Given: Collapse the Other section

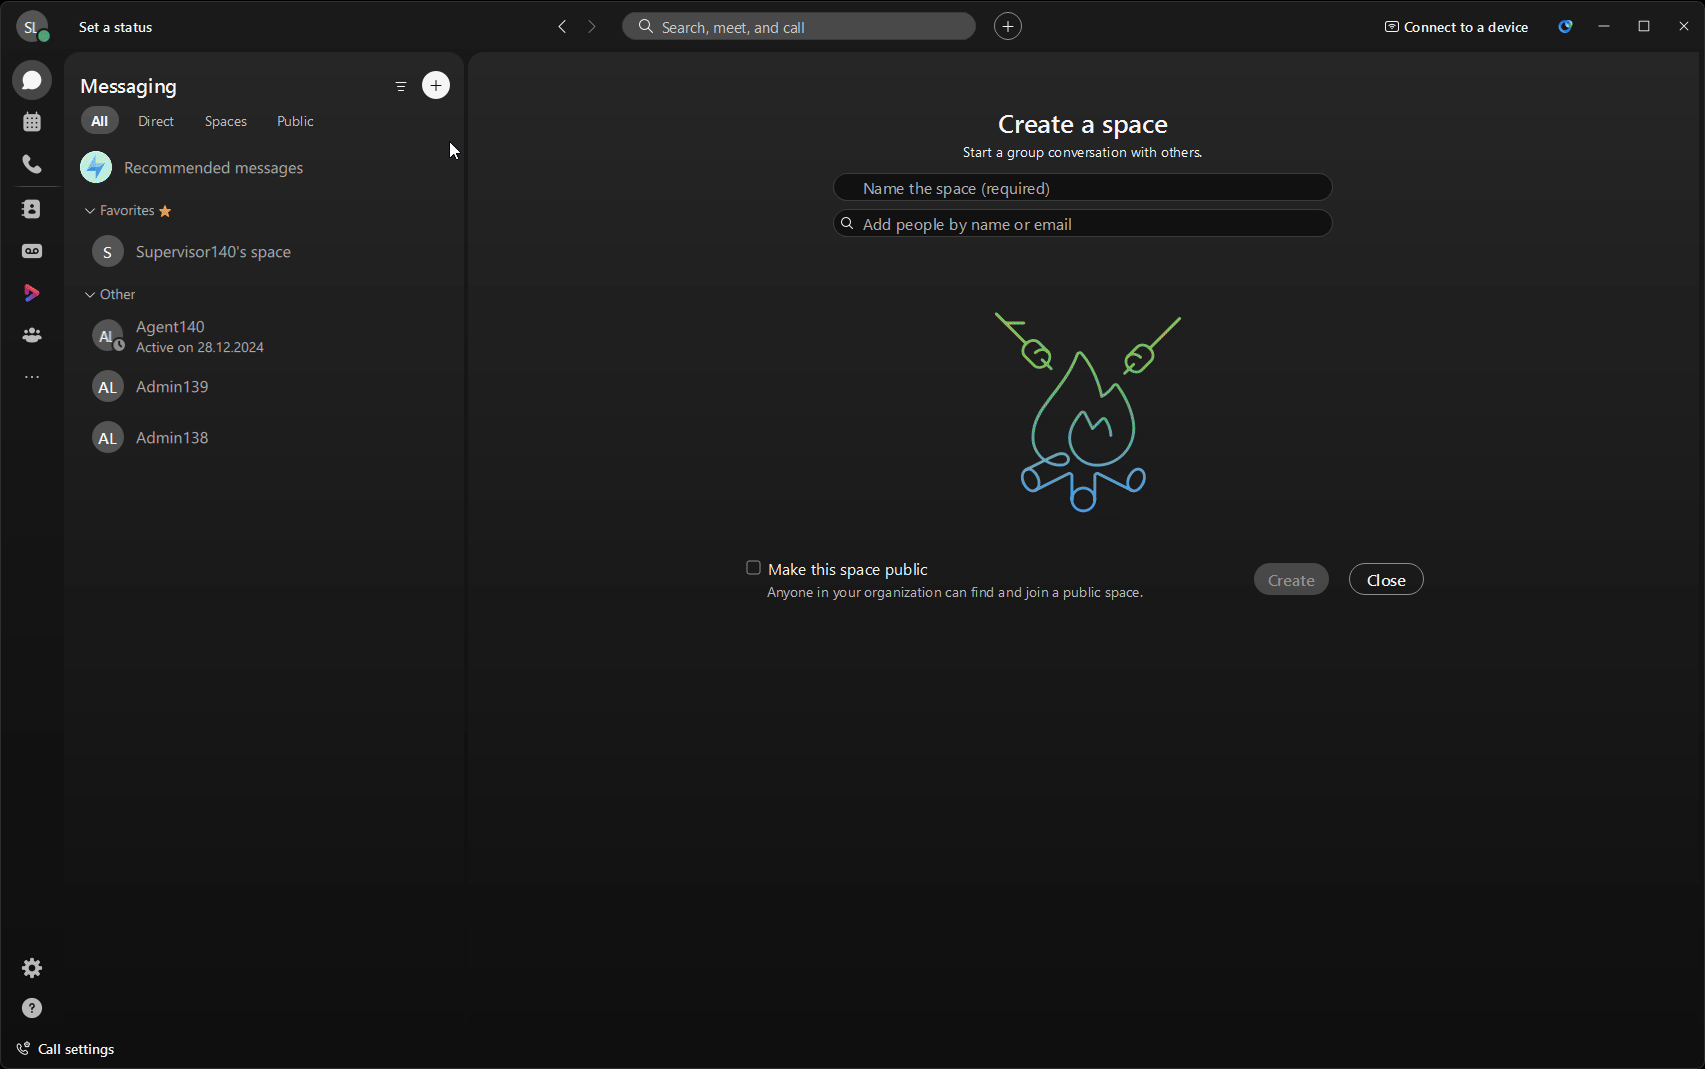Looking at the screenshot, I should click(90, 295).
